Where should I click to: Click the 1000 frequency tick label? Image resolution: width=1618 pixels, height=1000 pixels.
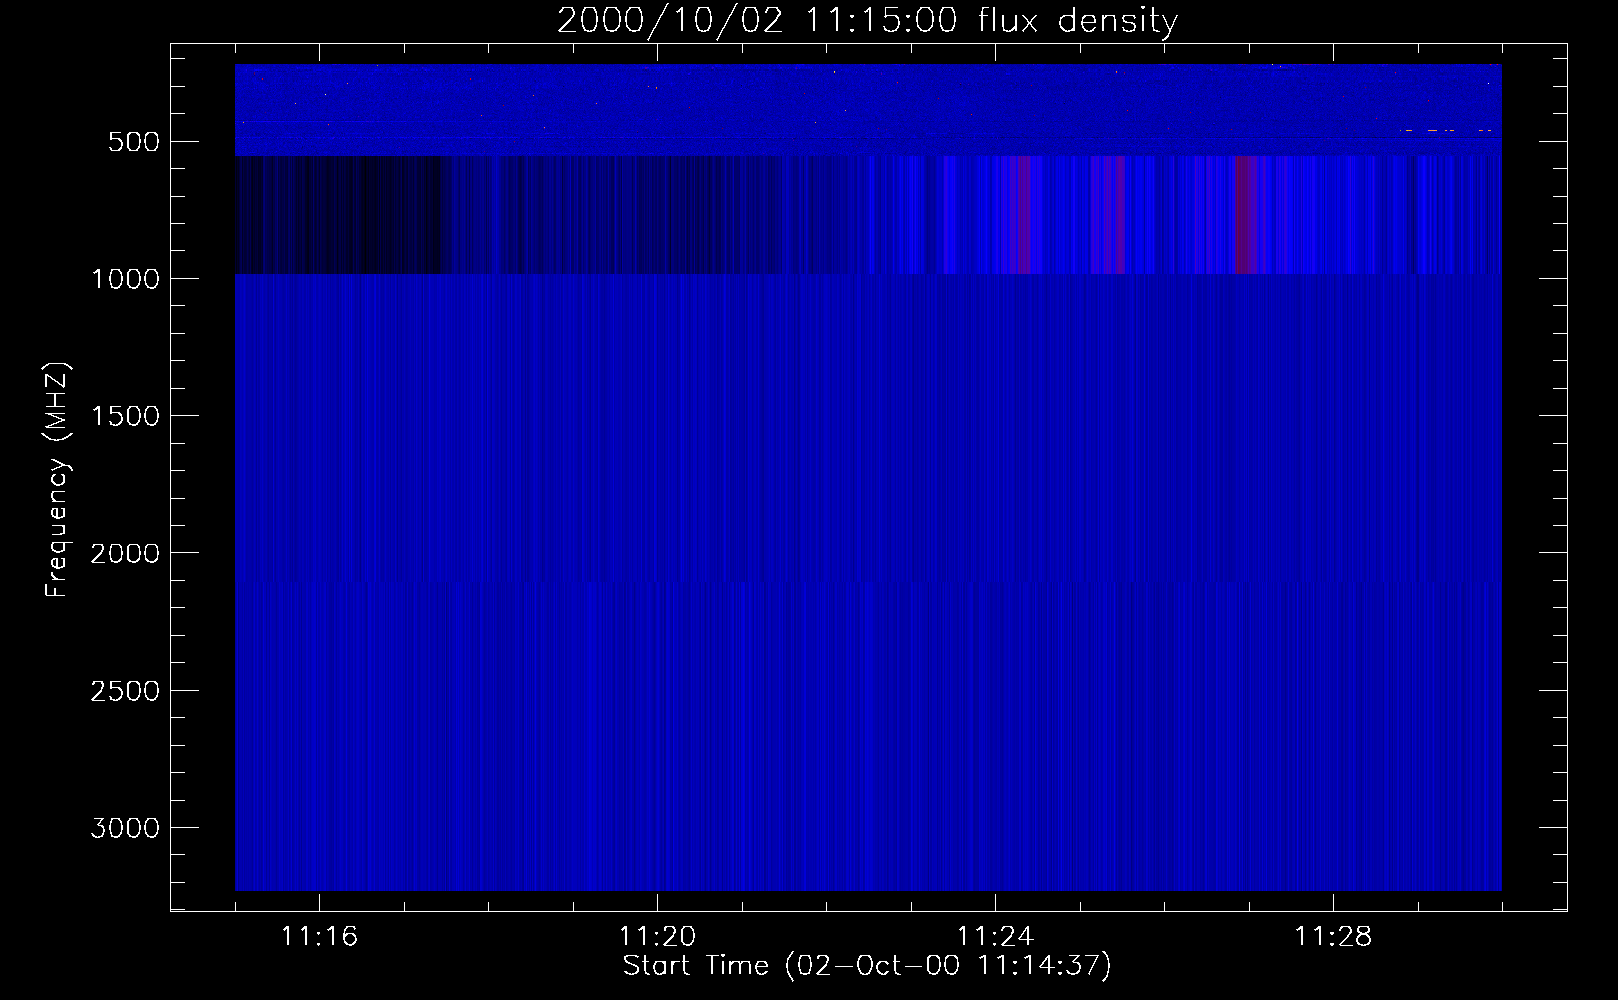coord(125,279)
